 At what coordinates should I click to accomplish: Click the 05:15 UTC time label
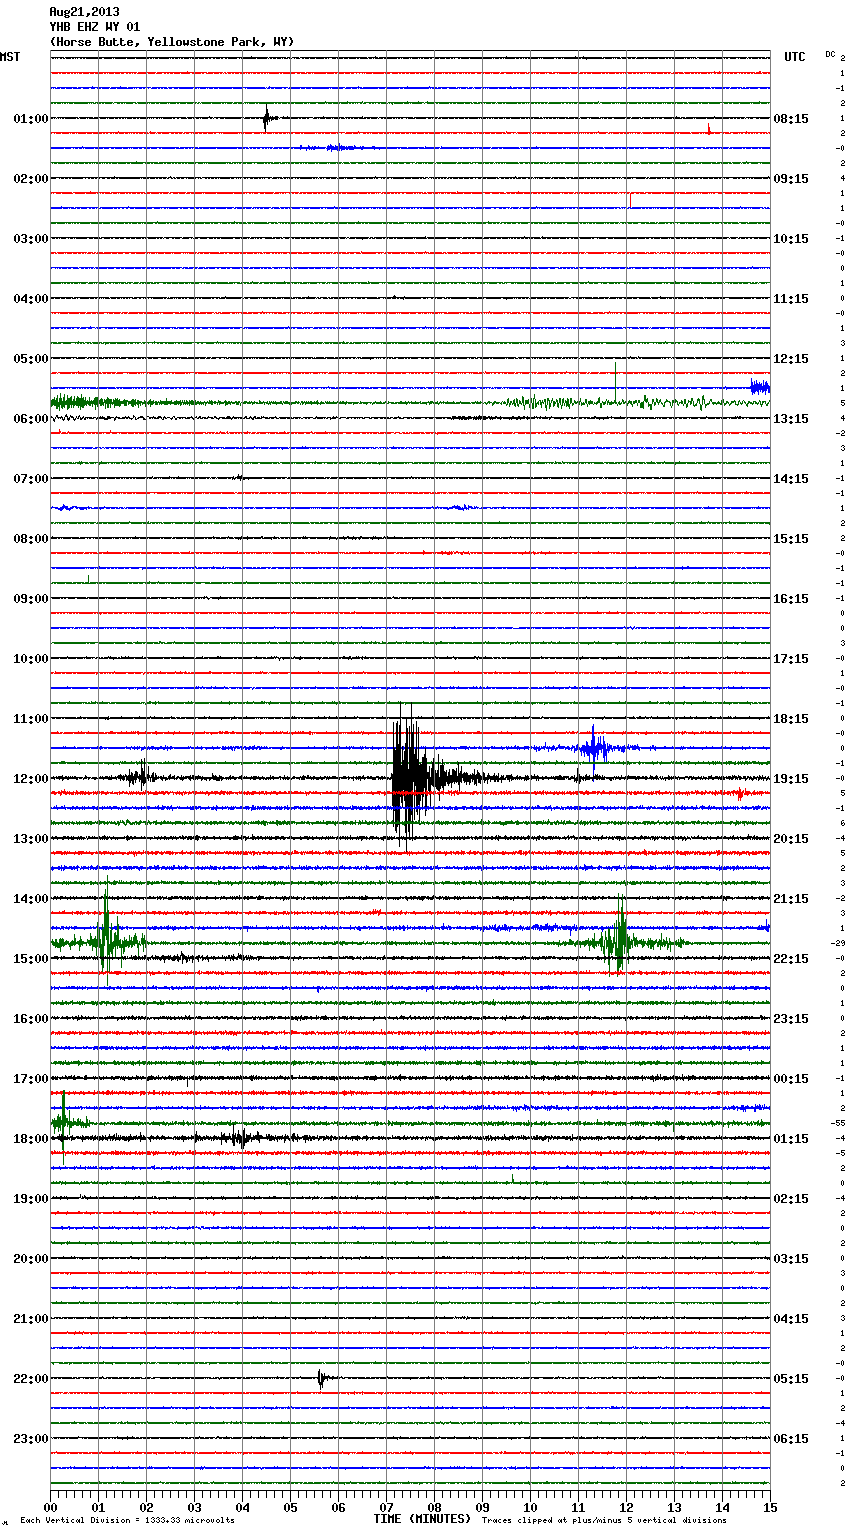coord(791,1379)
